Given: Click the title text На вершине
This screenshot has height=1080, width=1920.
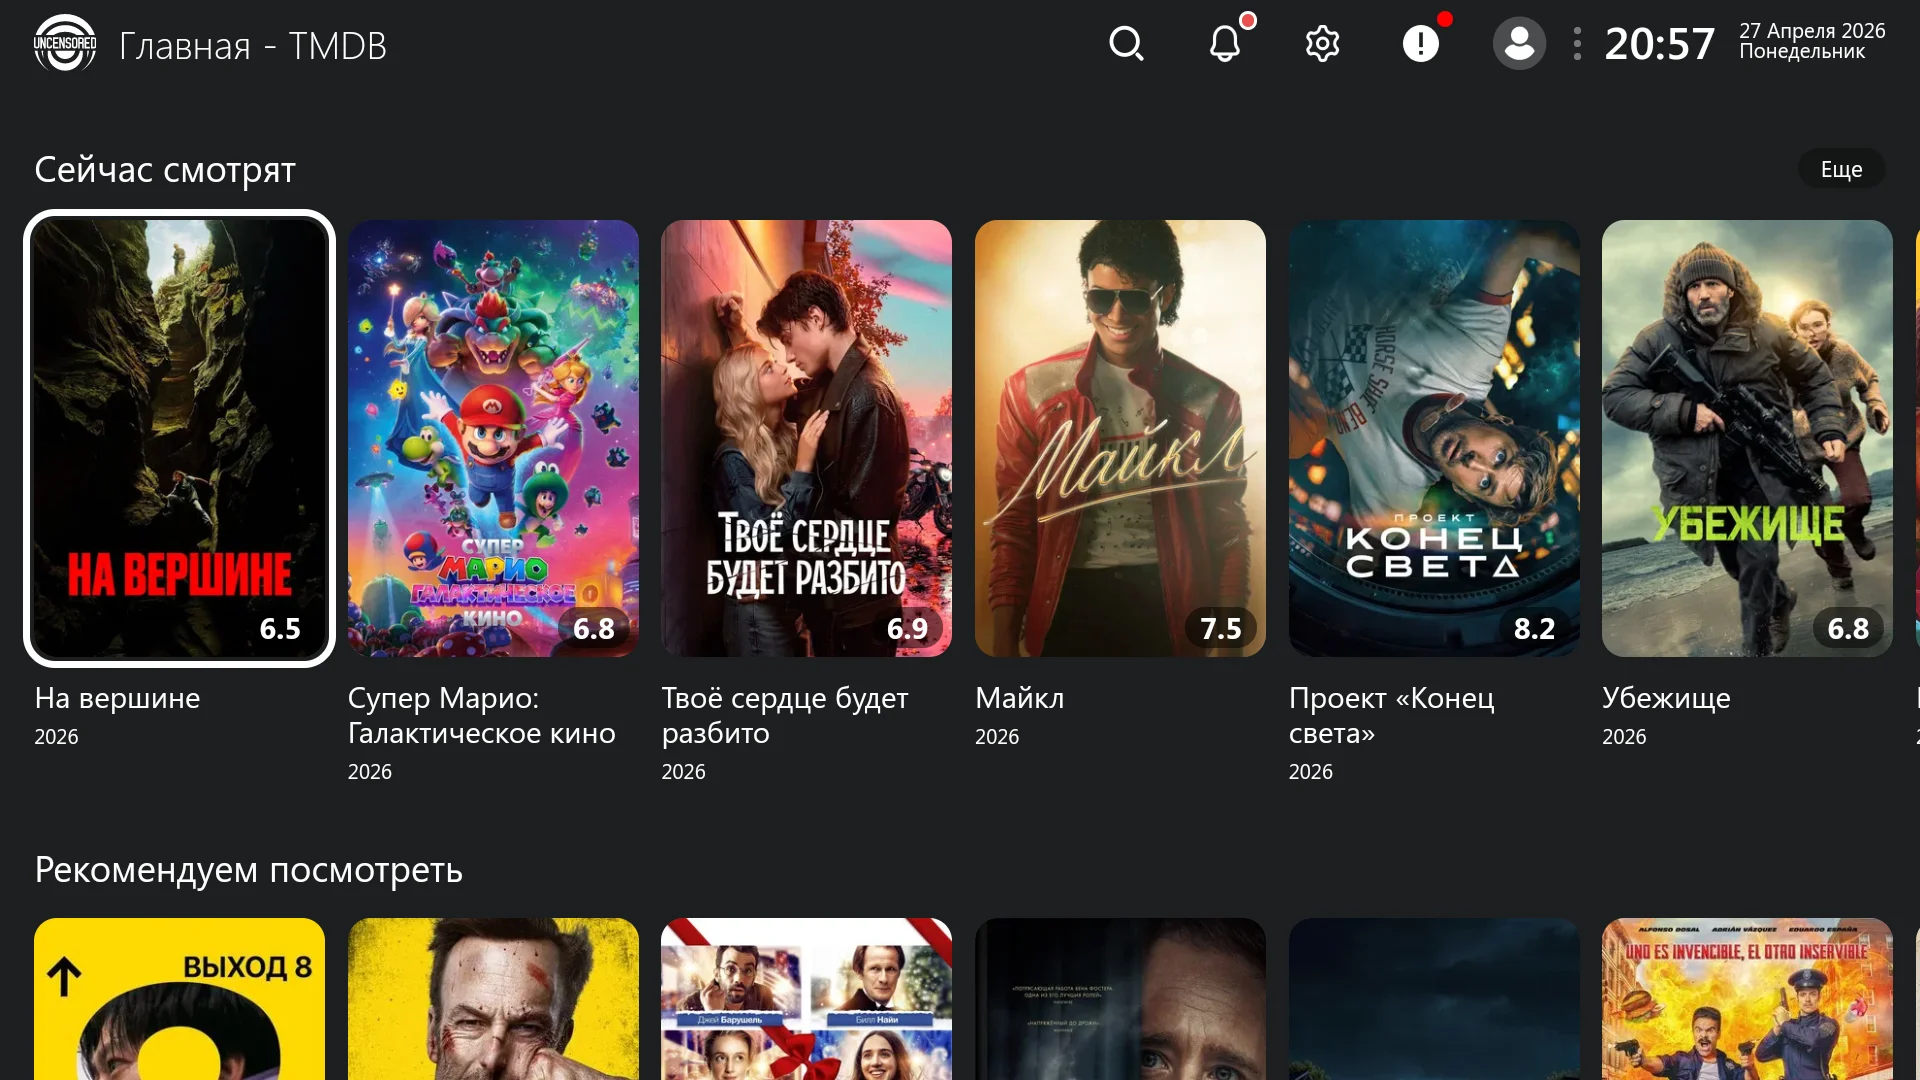Looking at the screenshot, I should coord(117,698).
